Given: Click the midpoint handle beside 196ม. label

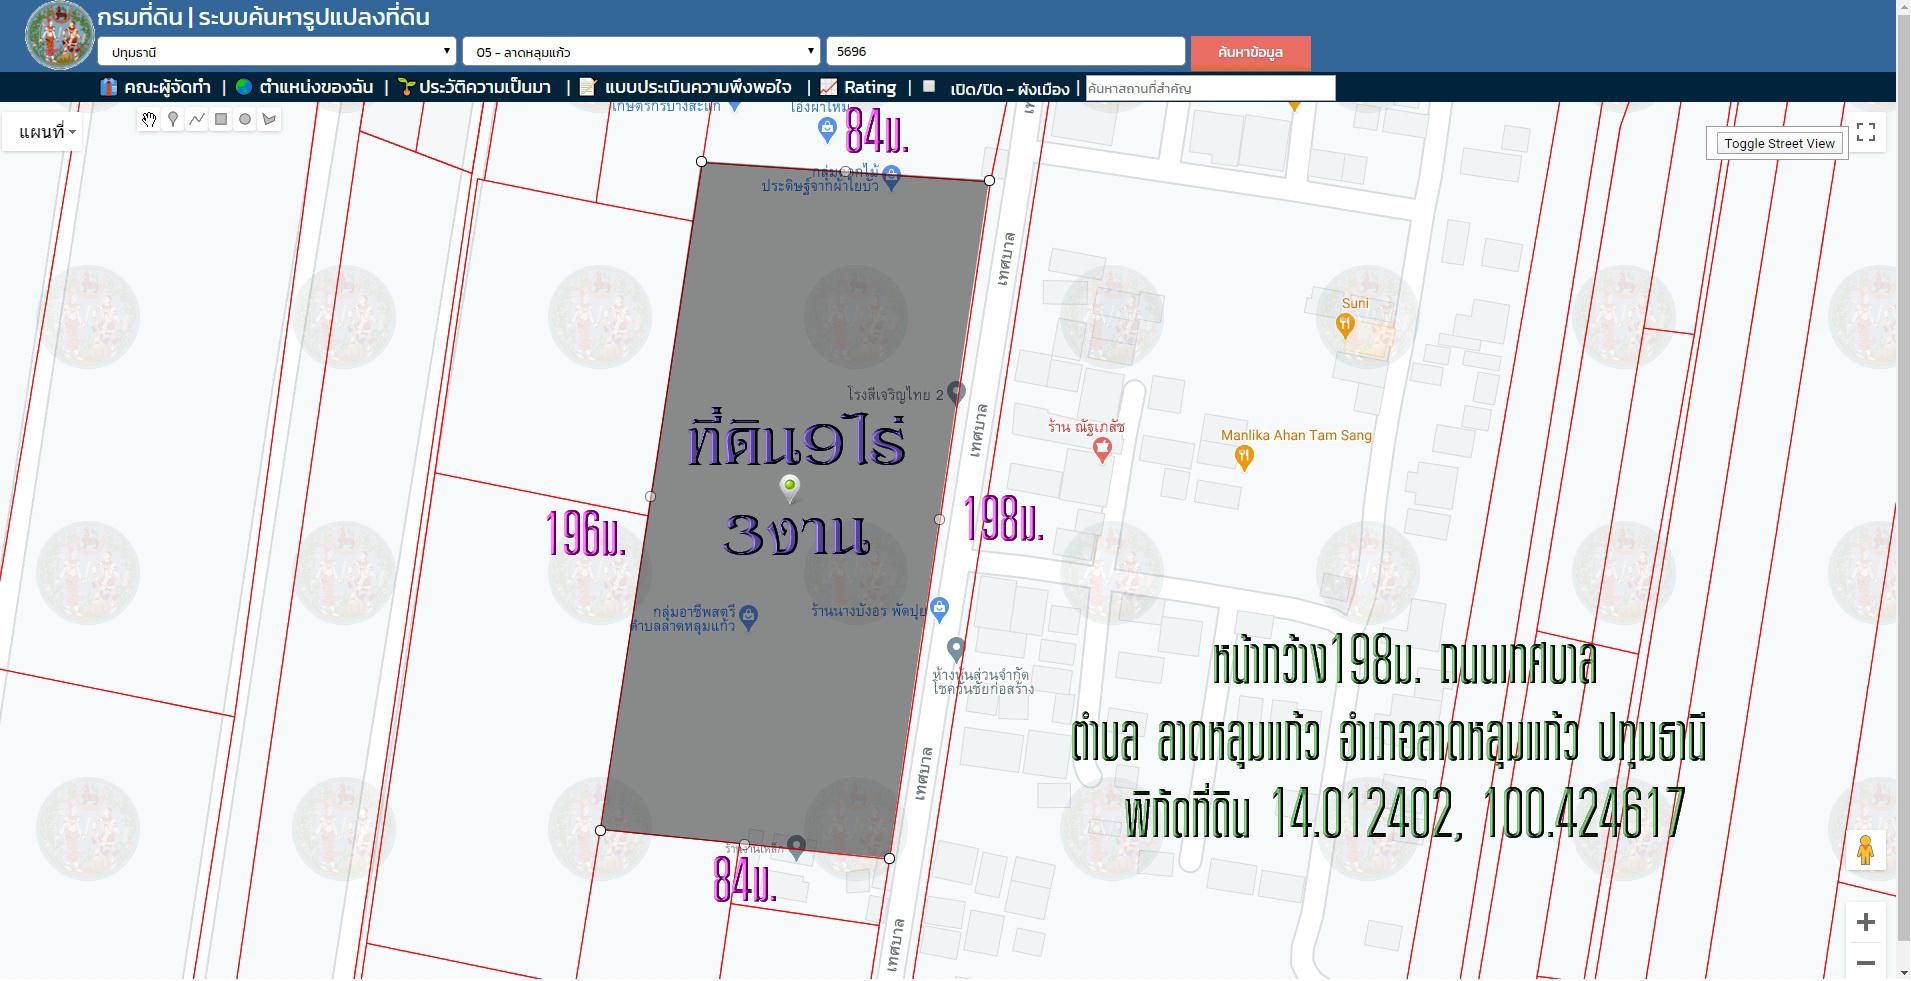Looking at the screenshot, I should pyautogui.click(x=650, y=496).
